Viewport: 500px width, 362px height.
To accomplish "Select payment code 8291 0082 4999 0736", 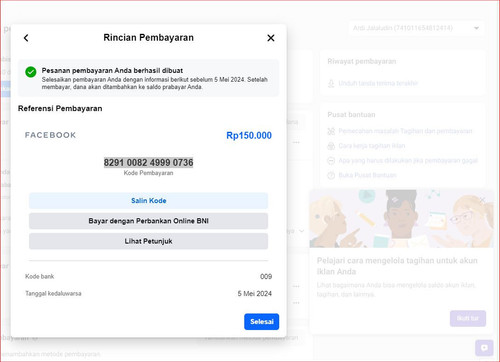I will pos(148,163).
